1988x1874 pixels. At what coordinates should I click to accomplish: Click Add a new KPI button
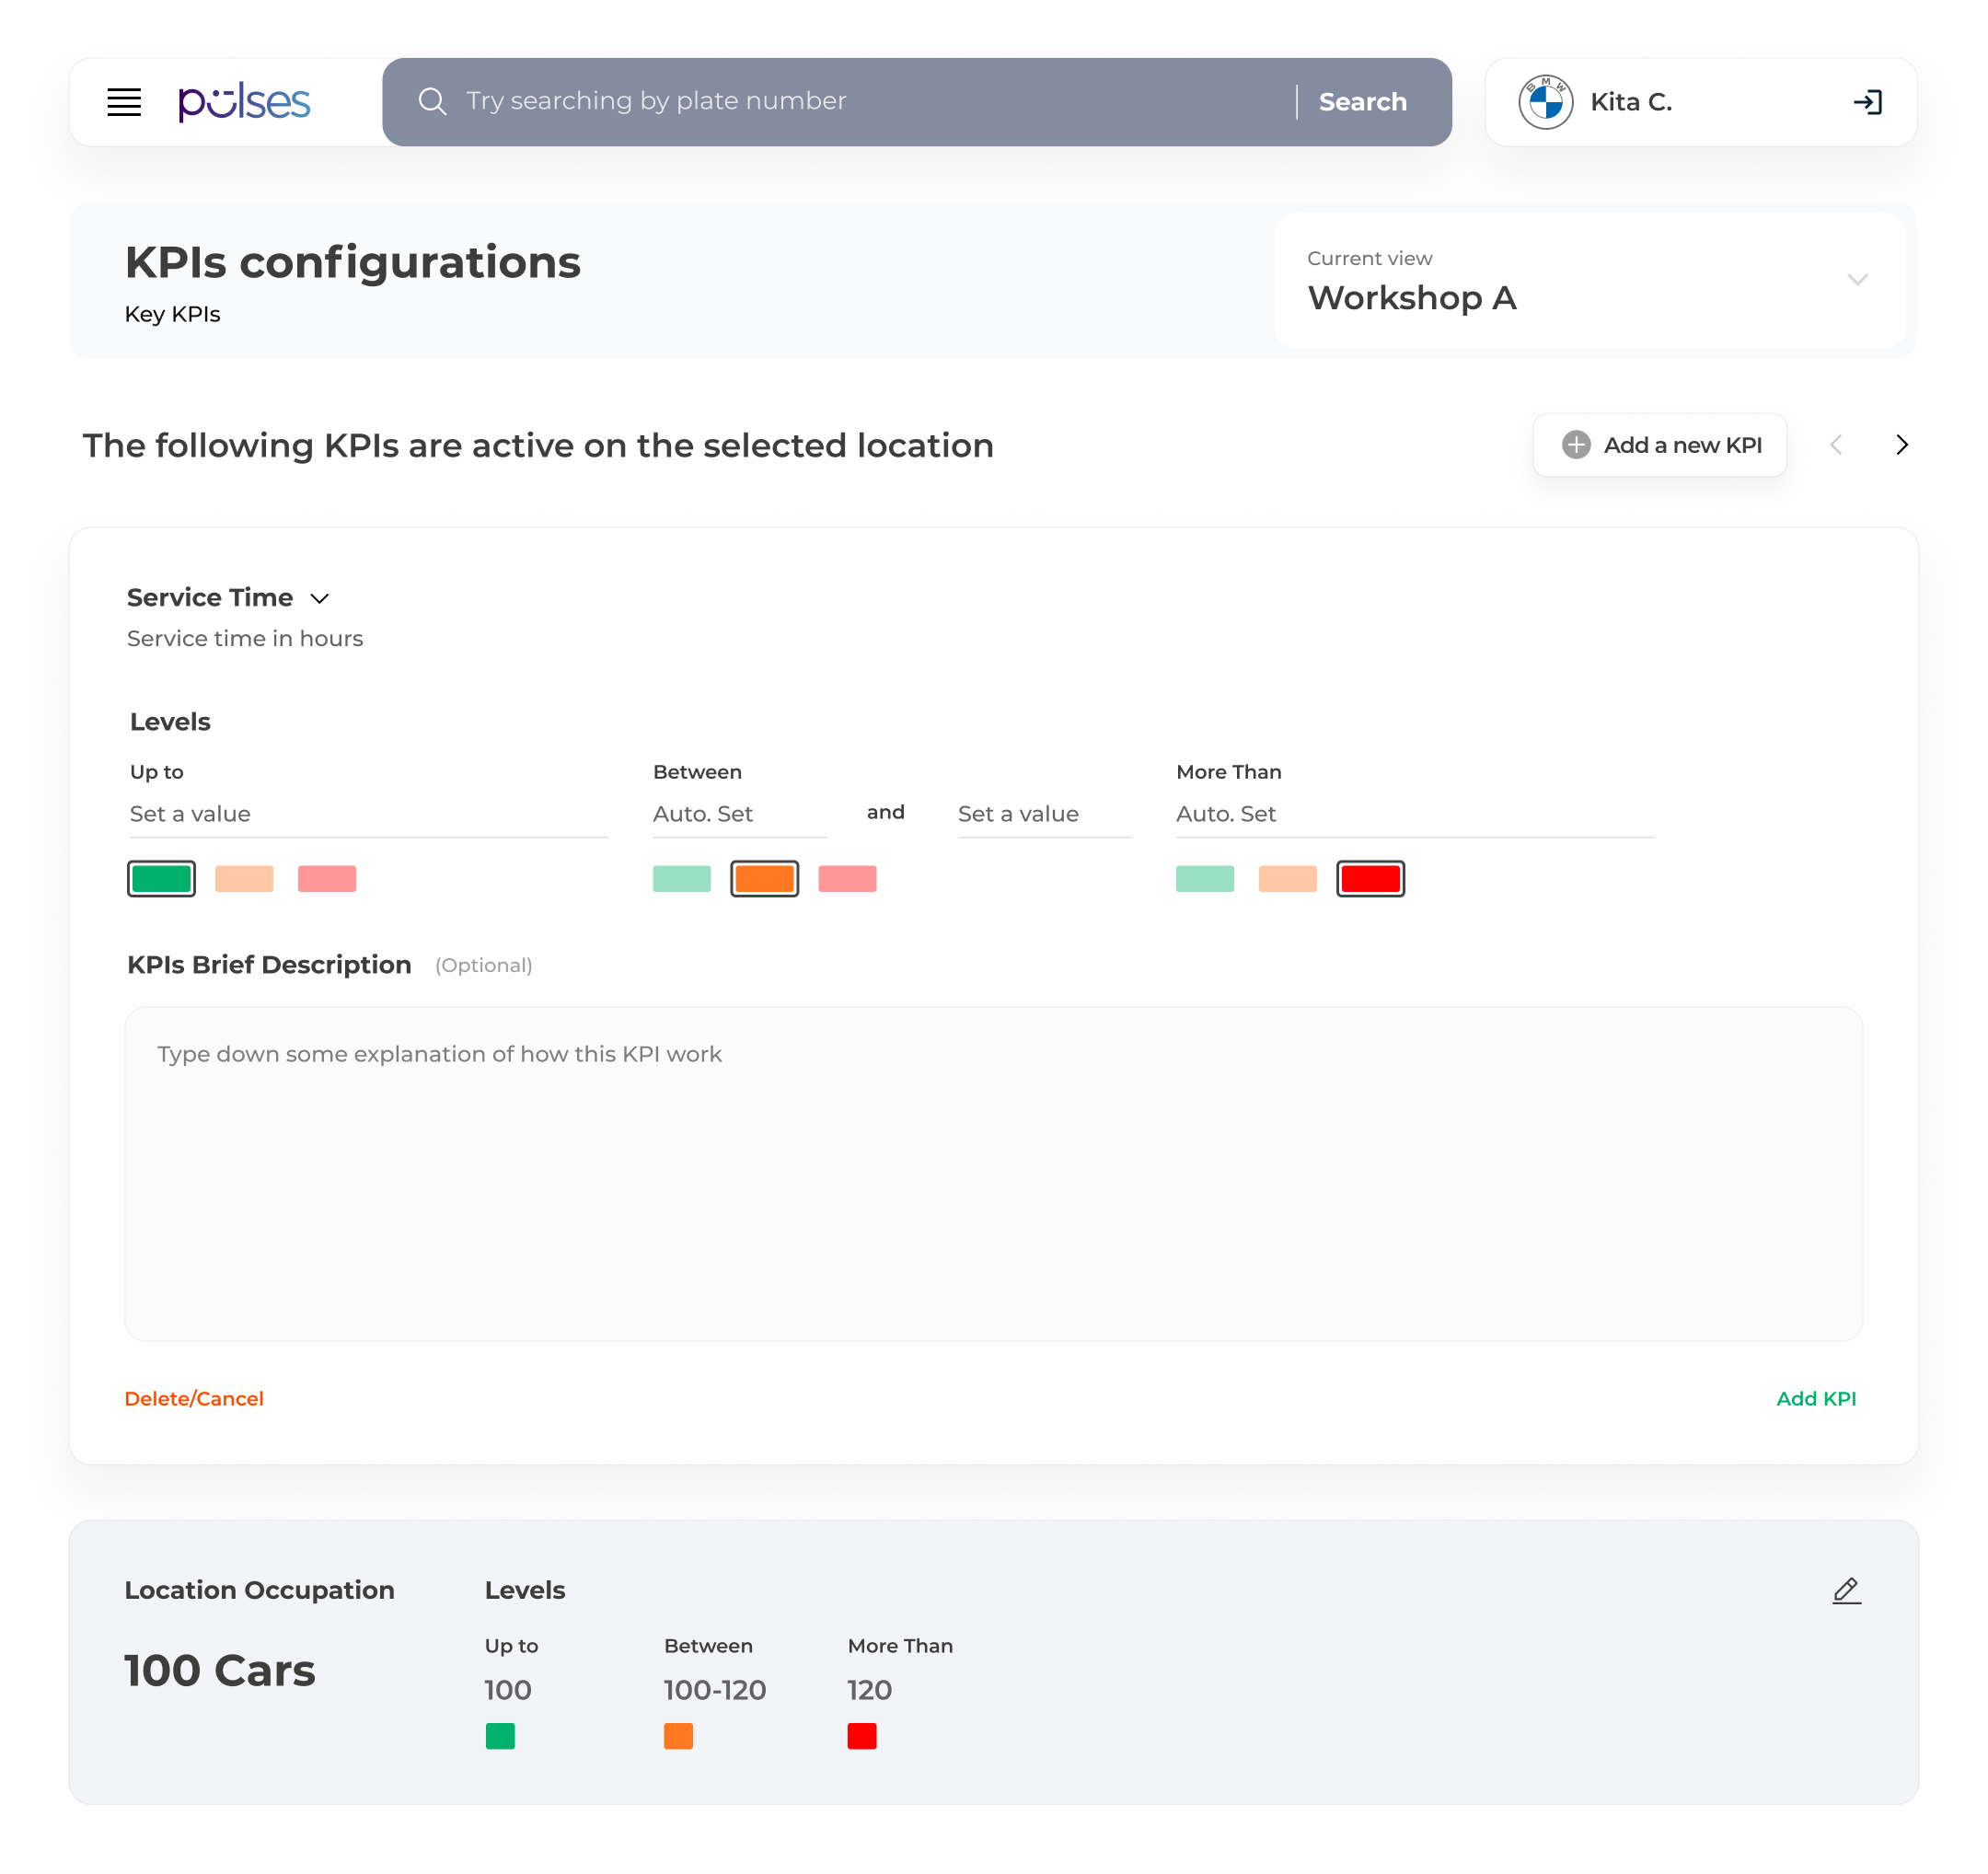pos(1659,445)
